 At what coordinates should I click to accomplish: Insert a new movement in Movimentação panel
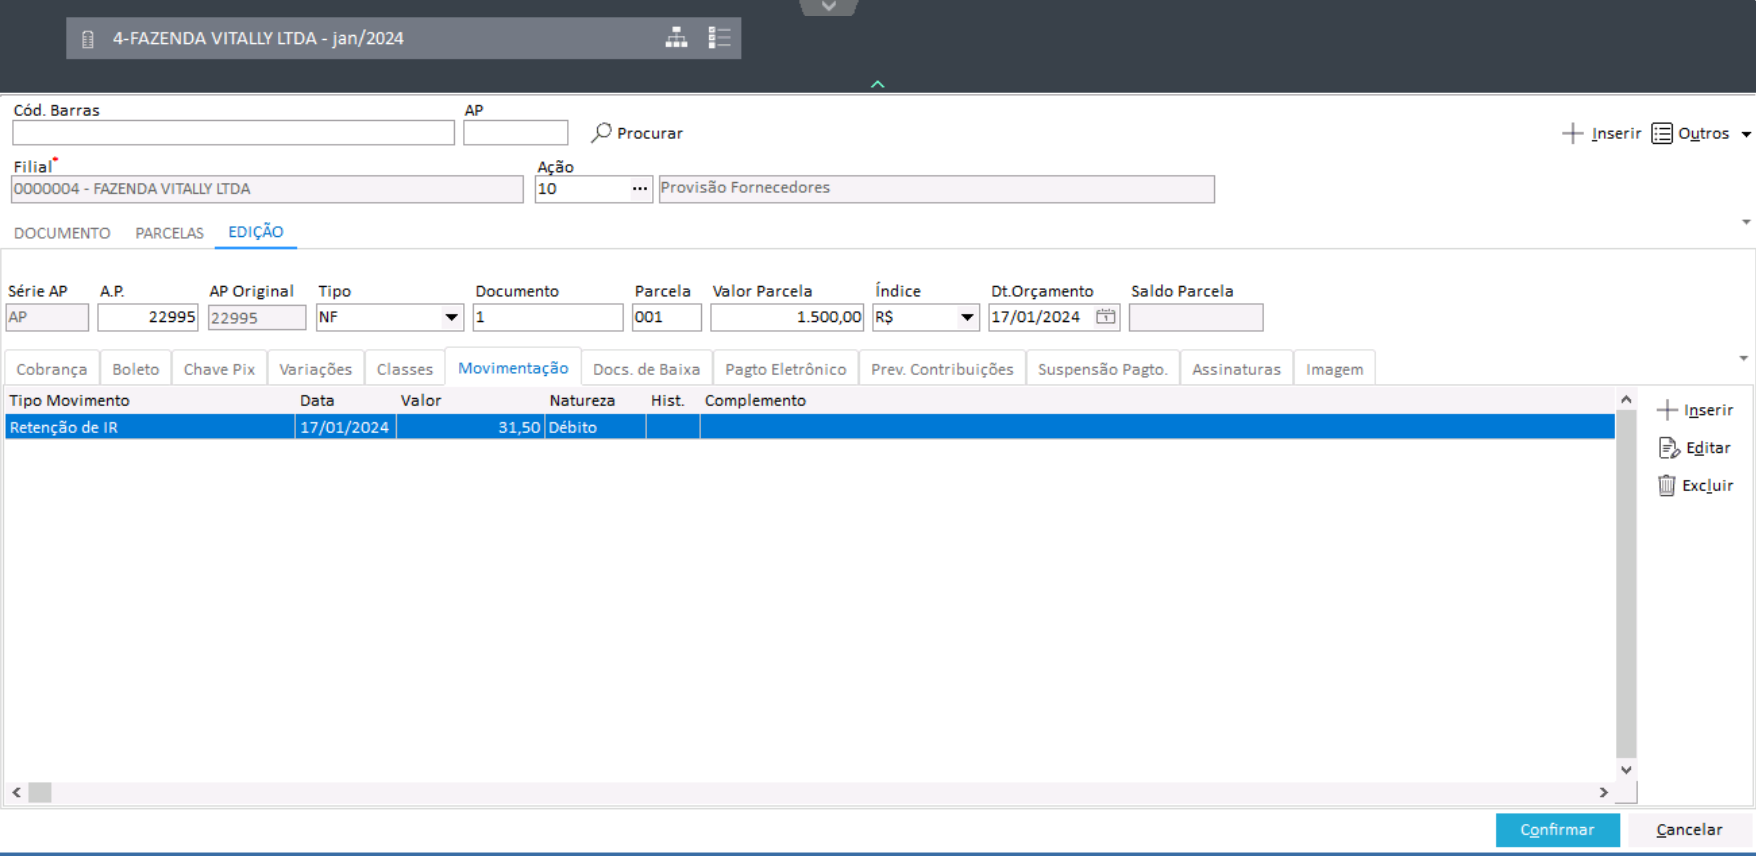coord(1695,410)
